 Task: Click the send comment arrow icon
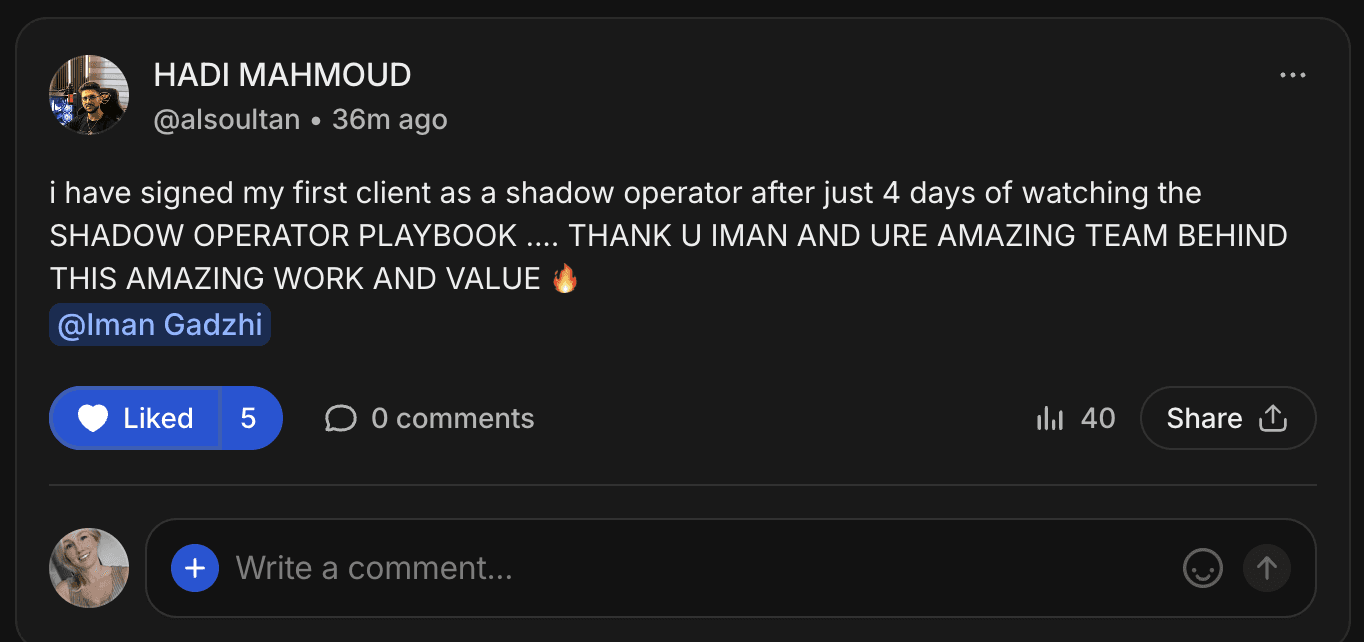(x=1267, y=568)
